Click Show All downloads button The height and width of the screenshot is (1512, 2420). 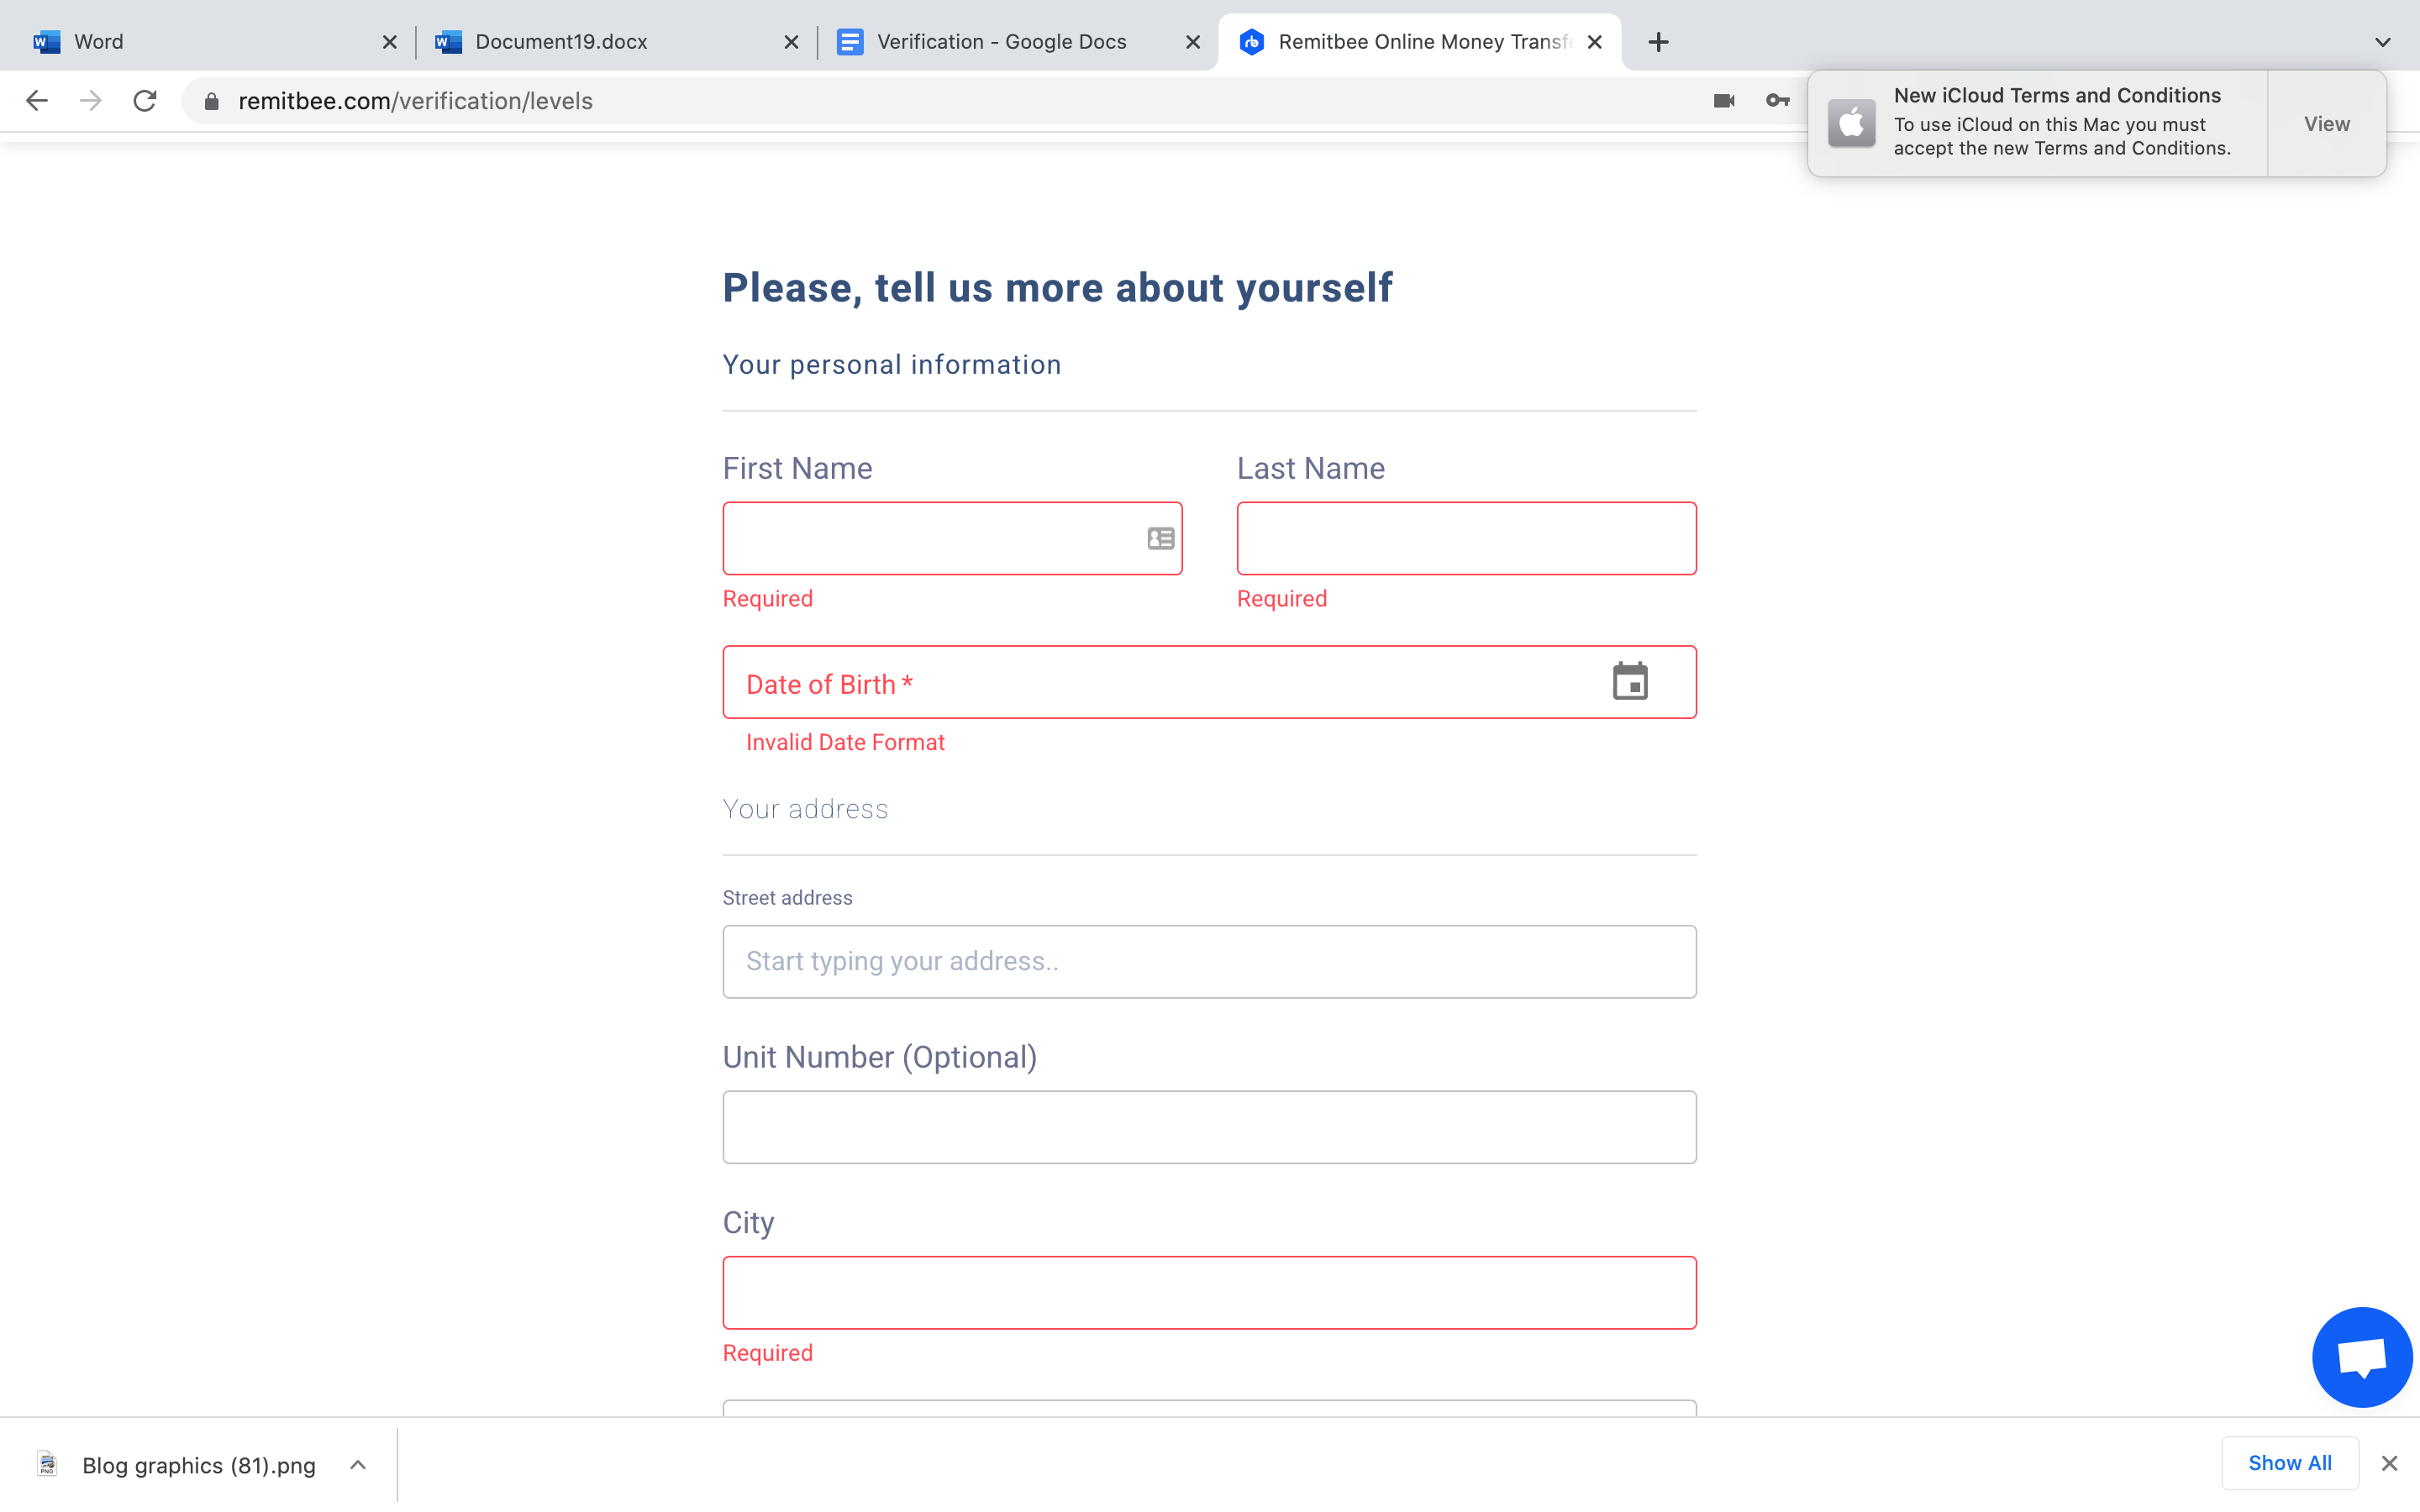tap(2289, 1463)
